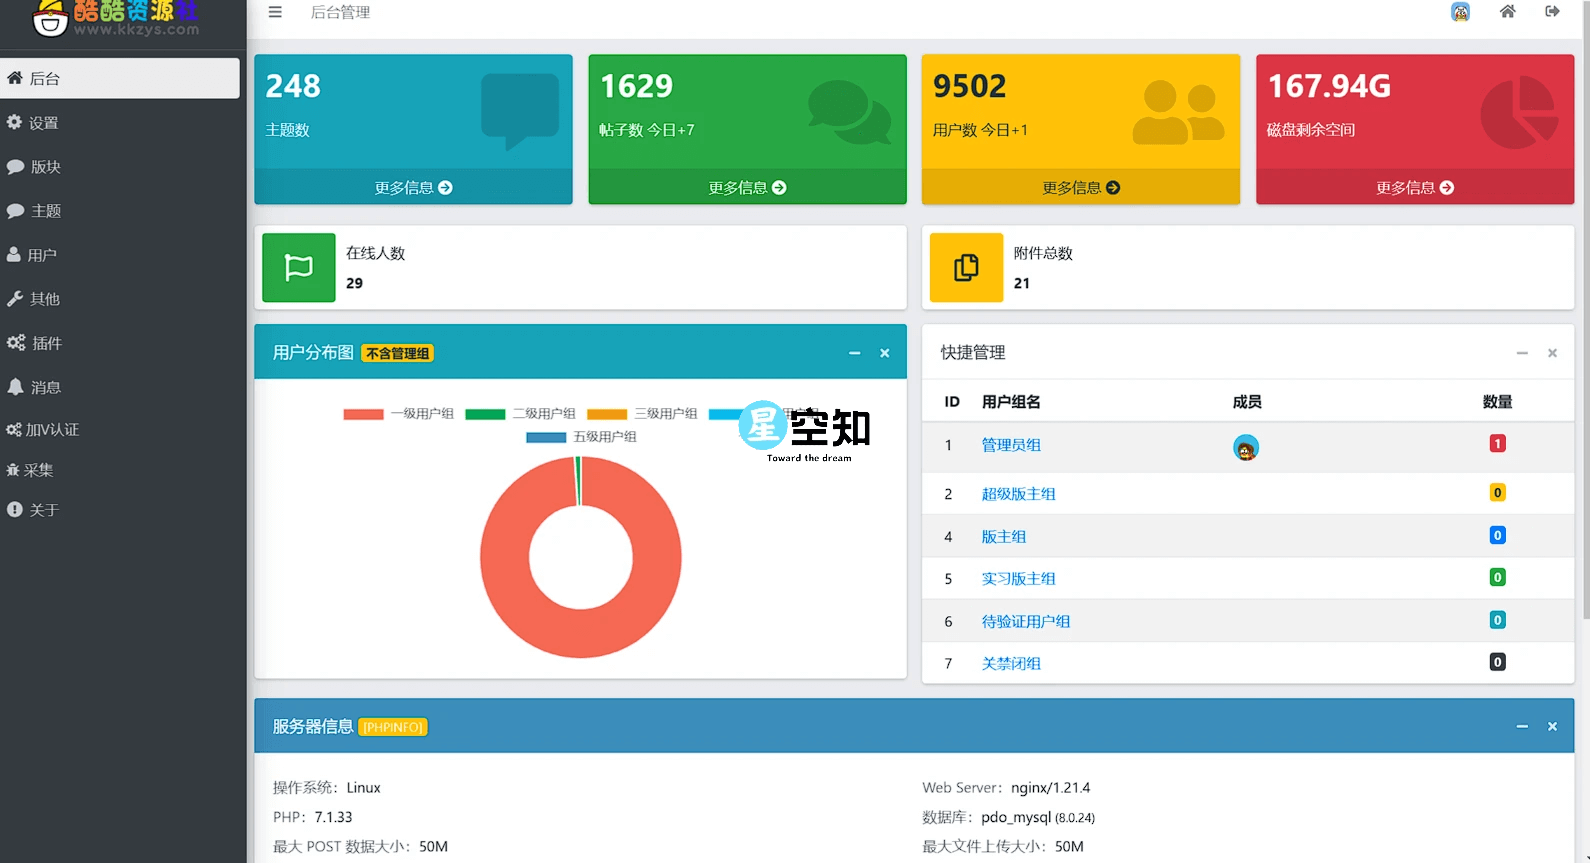This screenshot has height=863, width=1590.
Task: Click 更多信息 under 主题数 card
Action: (413, 187)
